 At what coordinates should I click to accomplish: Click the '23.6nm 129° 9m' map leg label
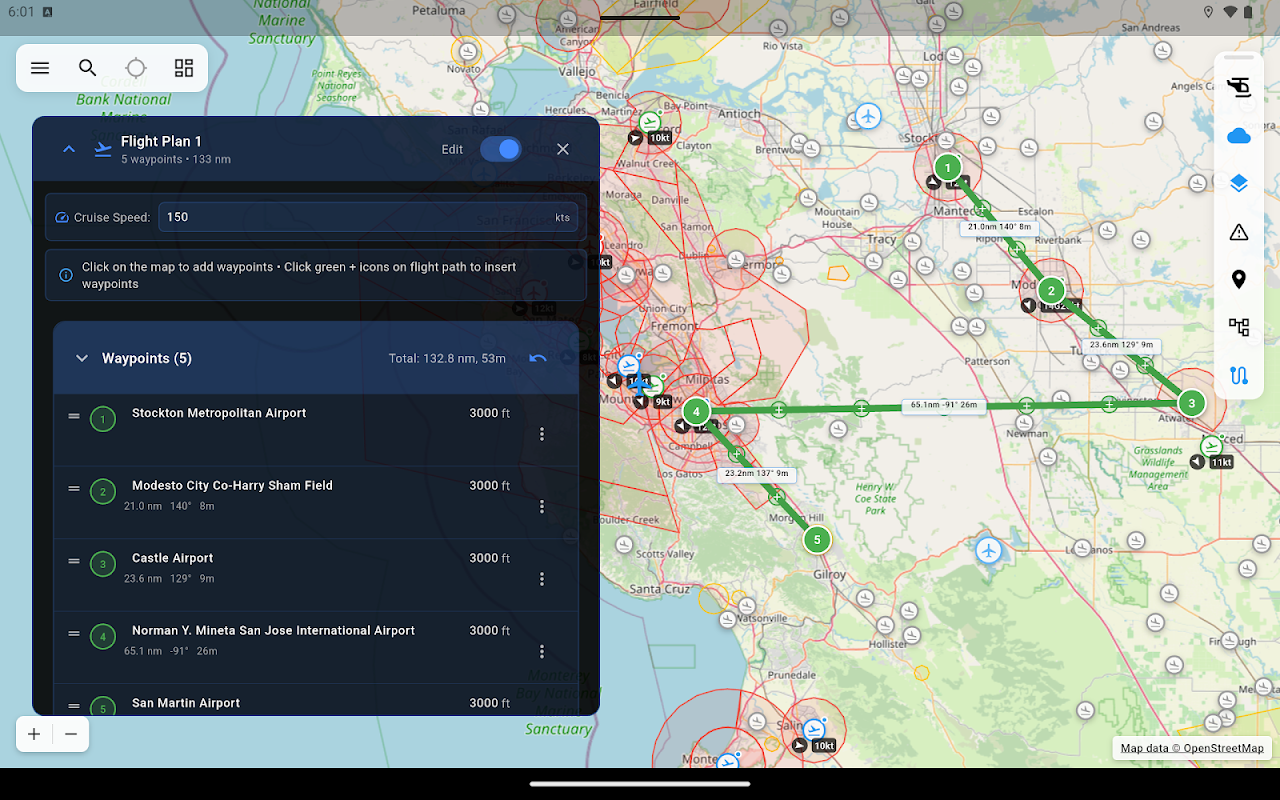point(1121,345)
